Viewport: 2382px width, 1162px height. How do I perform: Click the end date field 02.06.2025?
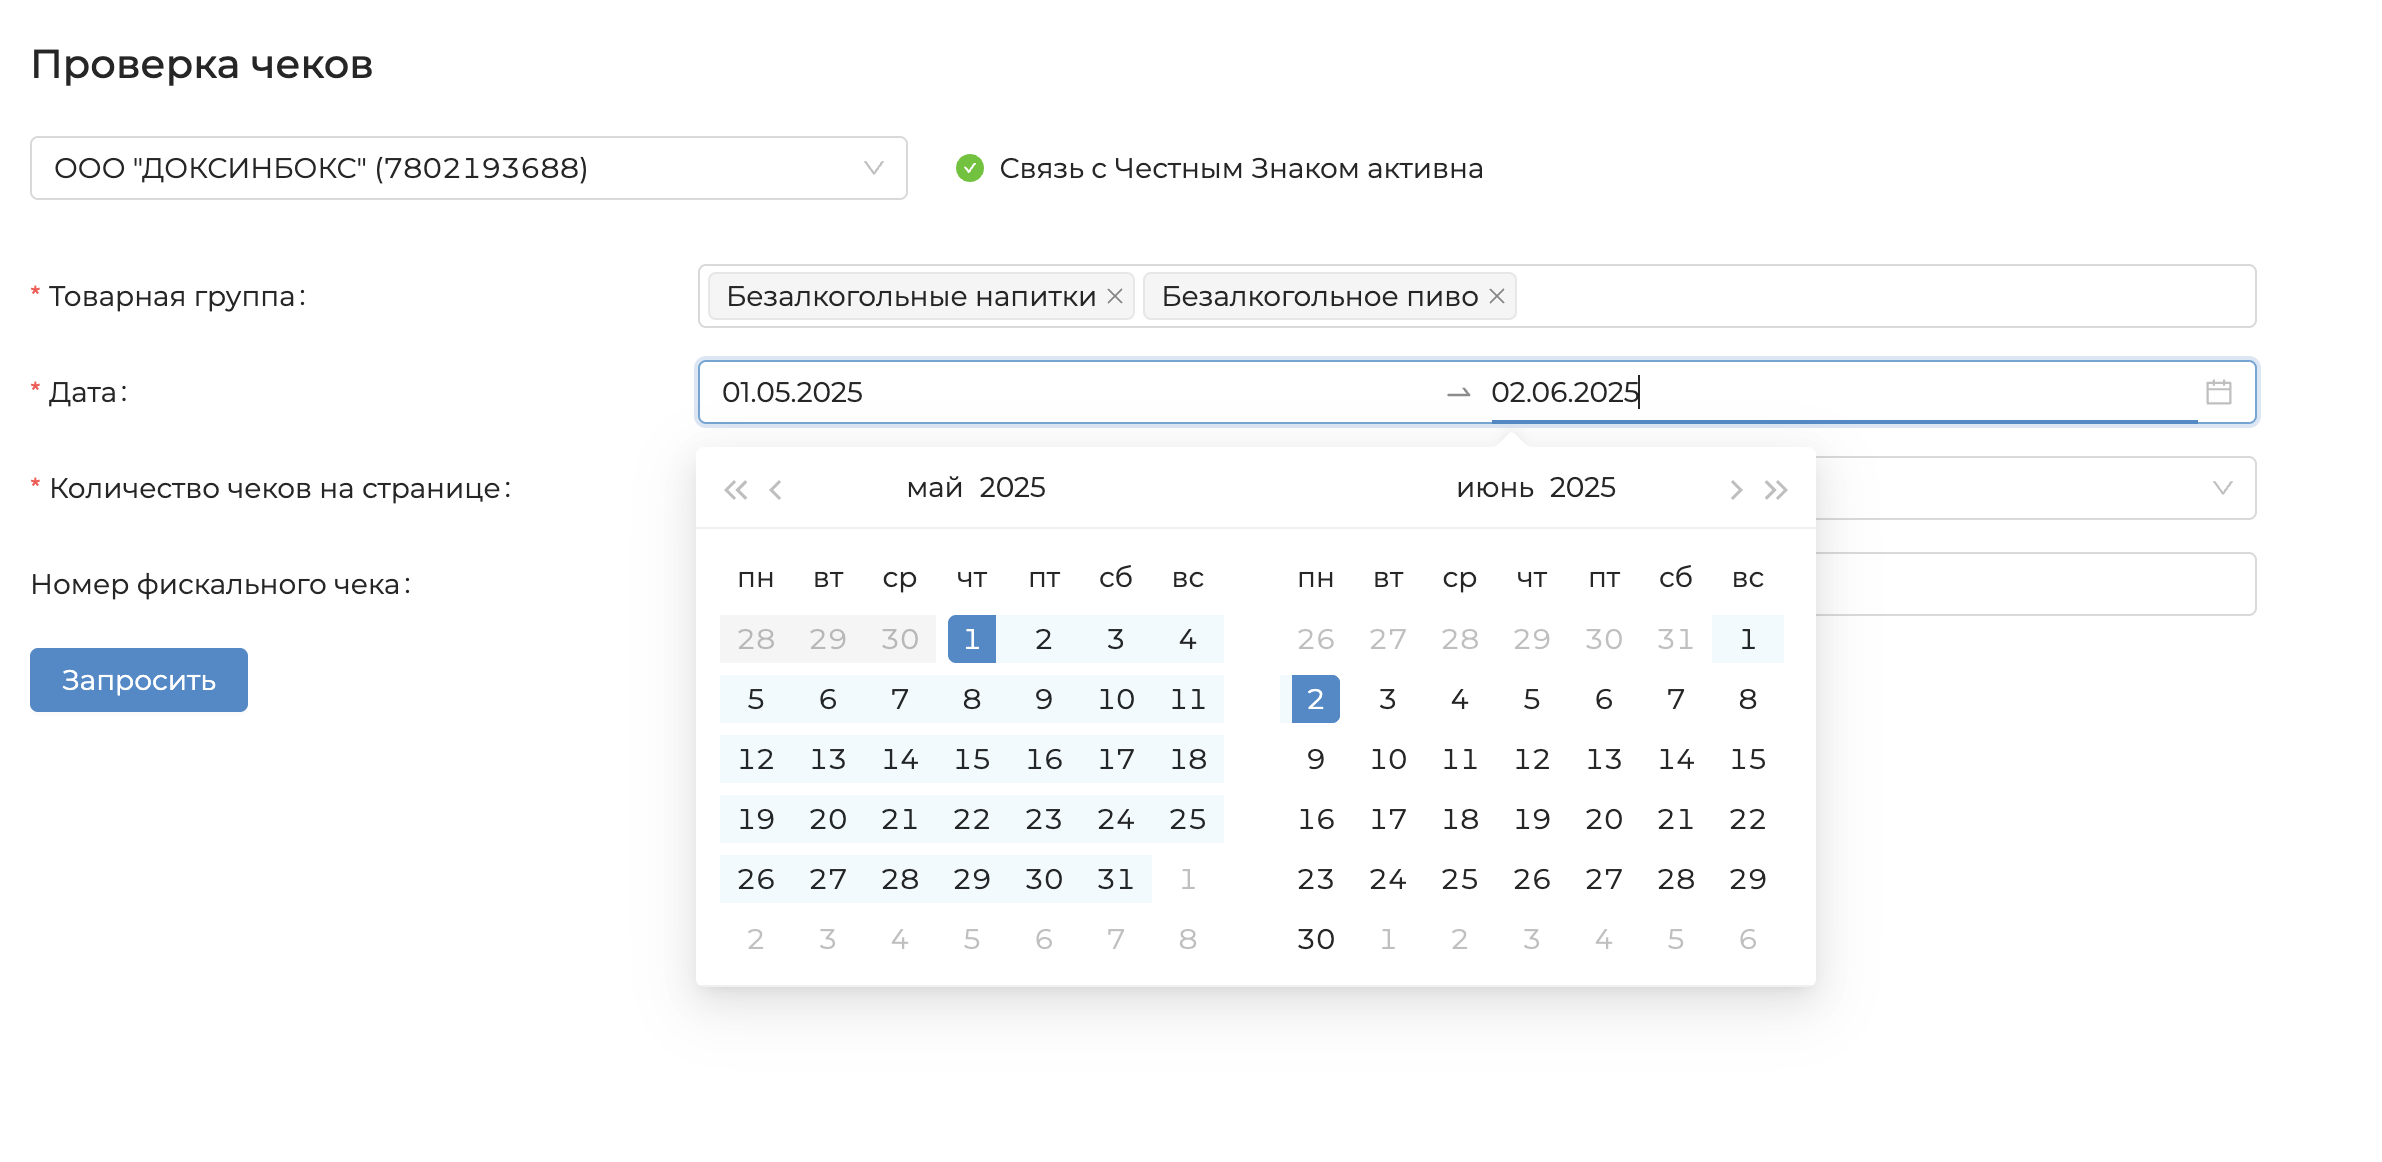click(x=1564, y=392)
